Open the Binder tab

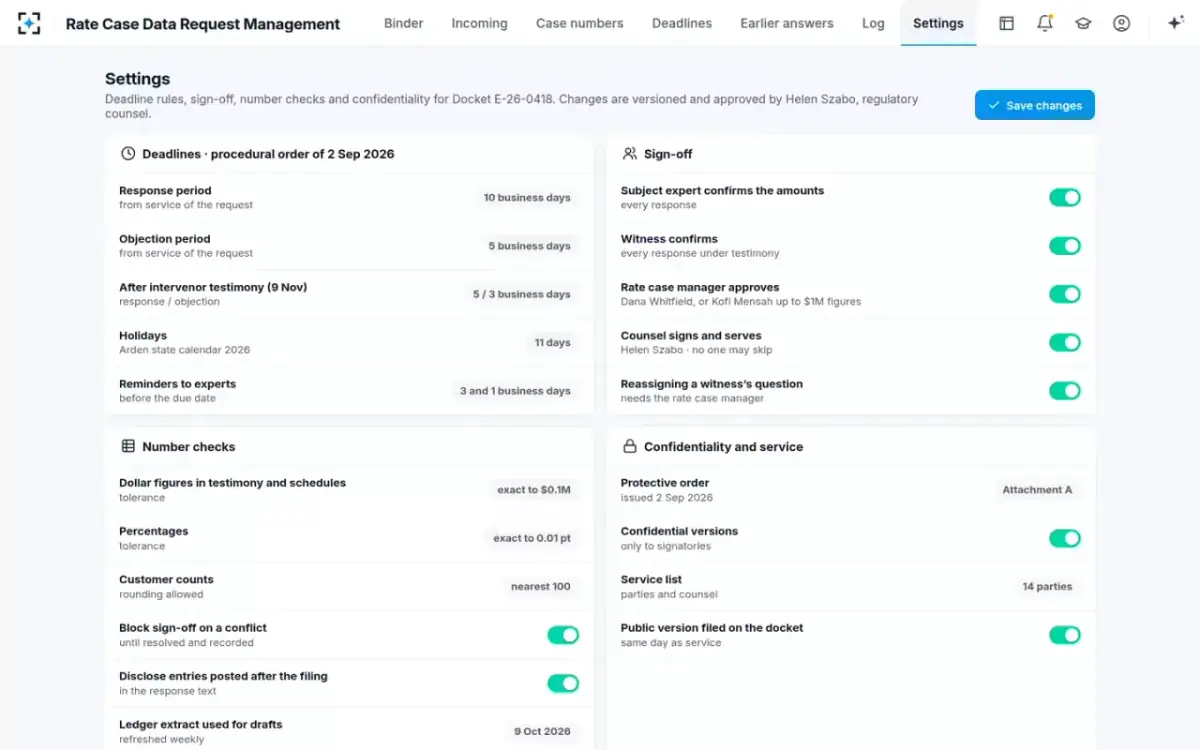404,23
